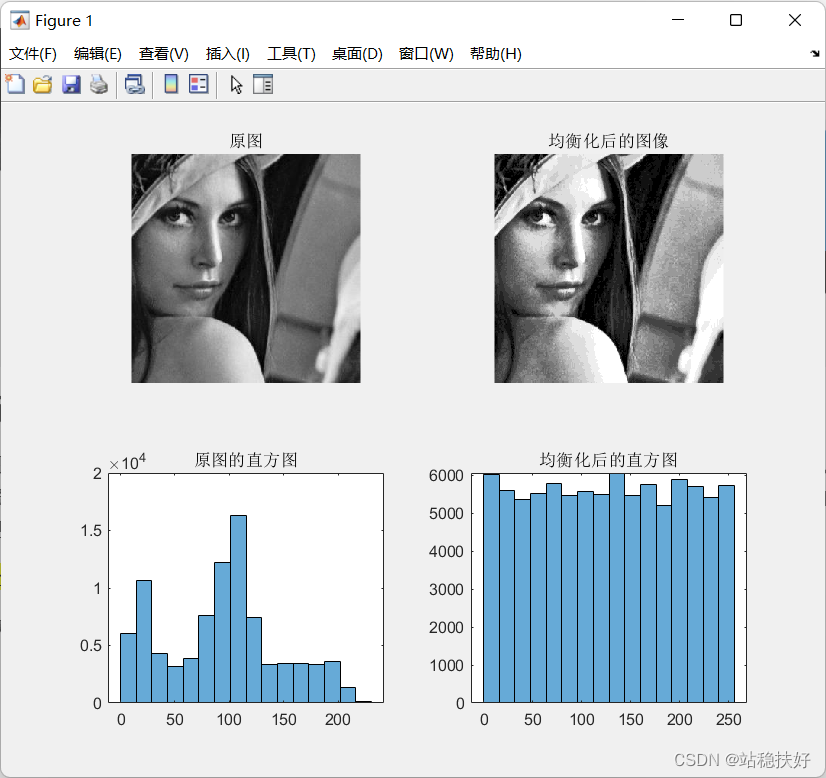
Task: Maximize the Figure 1 window
Action: pyautogui.click(x=736, y=20)
